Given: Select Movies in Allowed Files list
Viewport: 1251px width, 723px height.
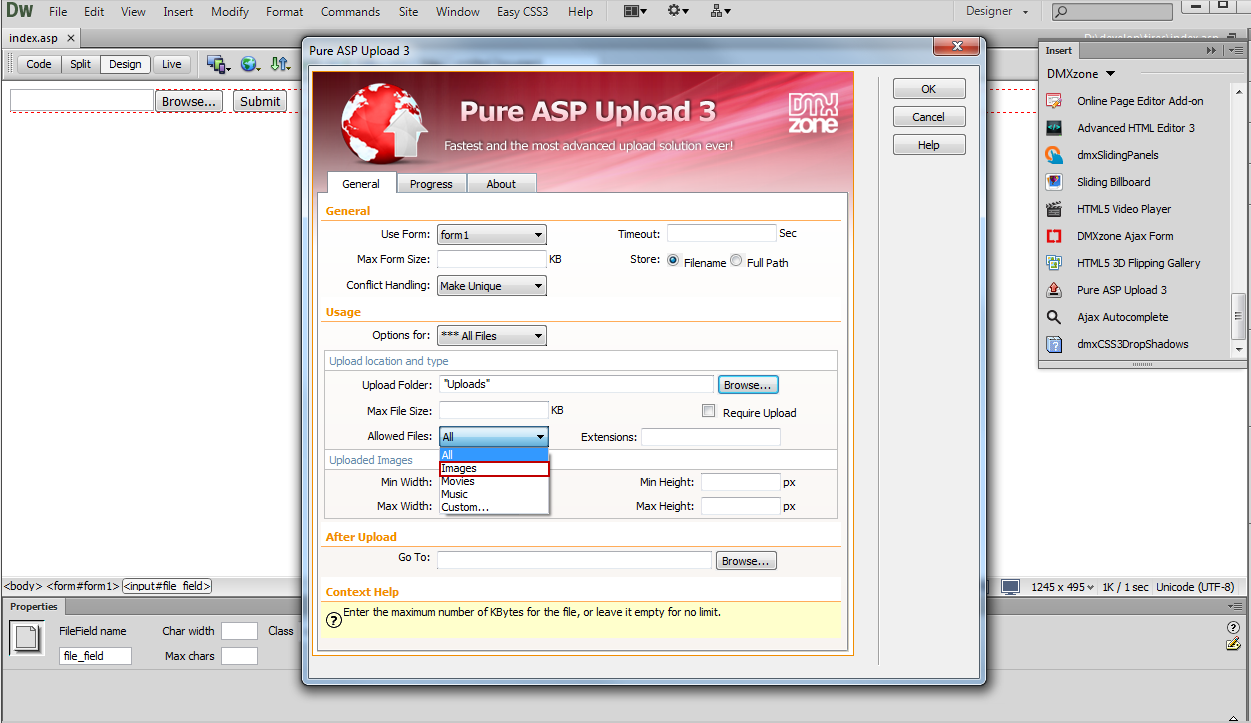Looking at the screenshot, I should tap(494, 481).
